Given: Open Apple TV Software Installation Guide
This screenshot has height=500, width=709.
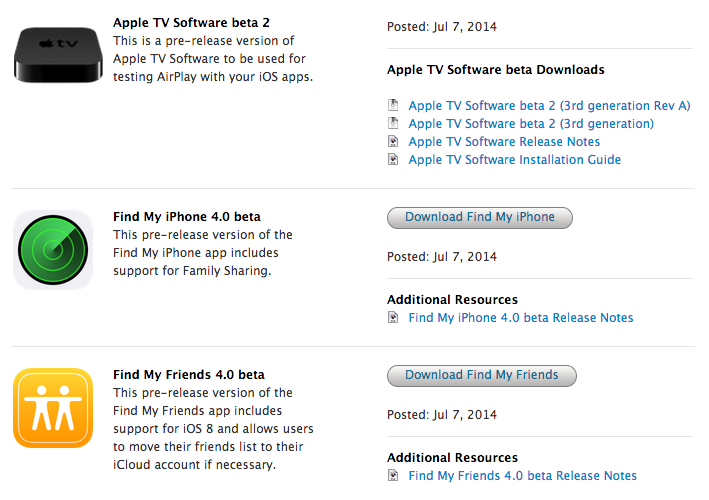Looking at the screenshot, I should coord(514,159).
